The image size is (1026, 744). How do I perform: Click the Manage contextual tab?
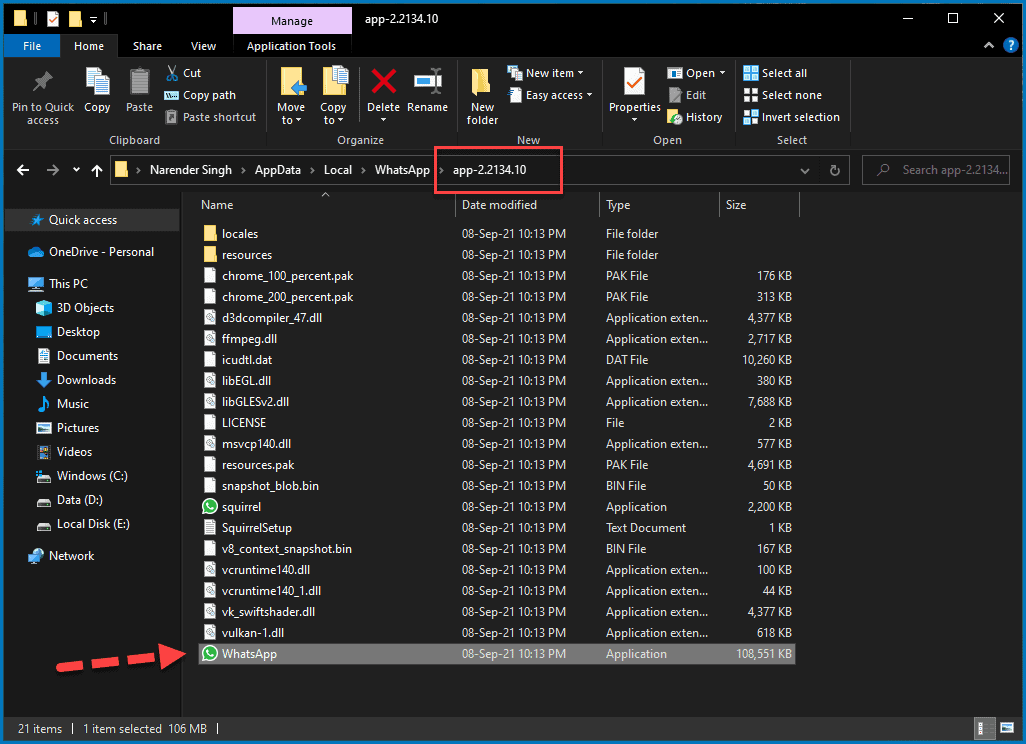pyautogui.click(x=292, y=21)
